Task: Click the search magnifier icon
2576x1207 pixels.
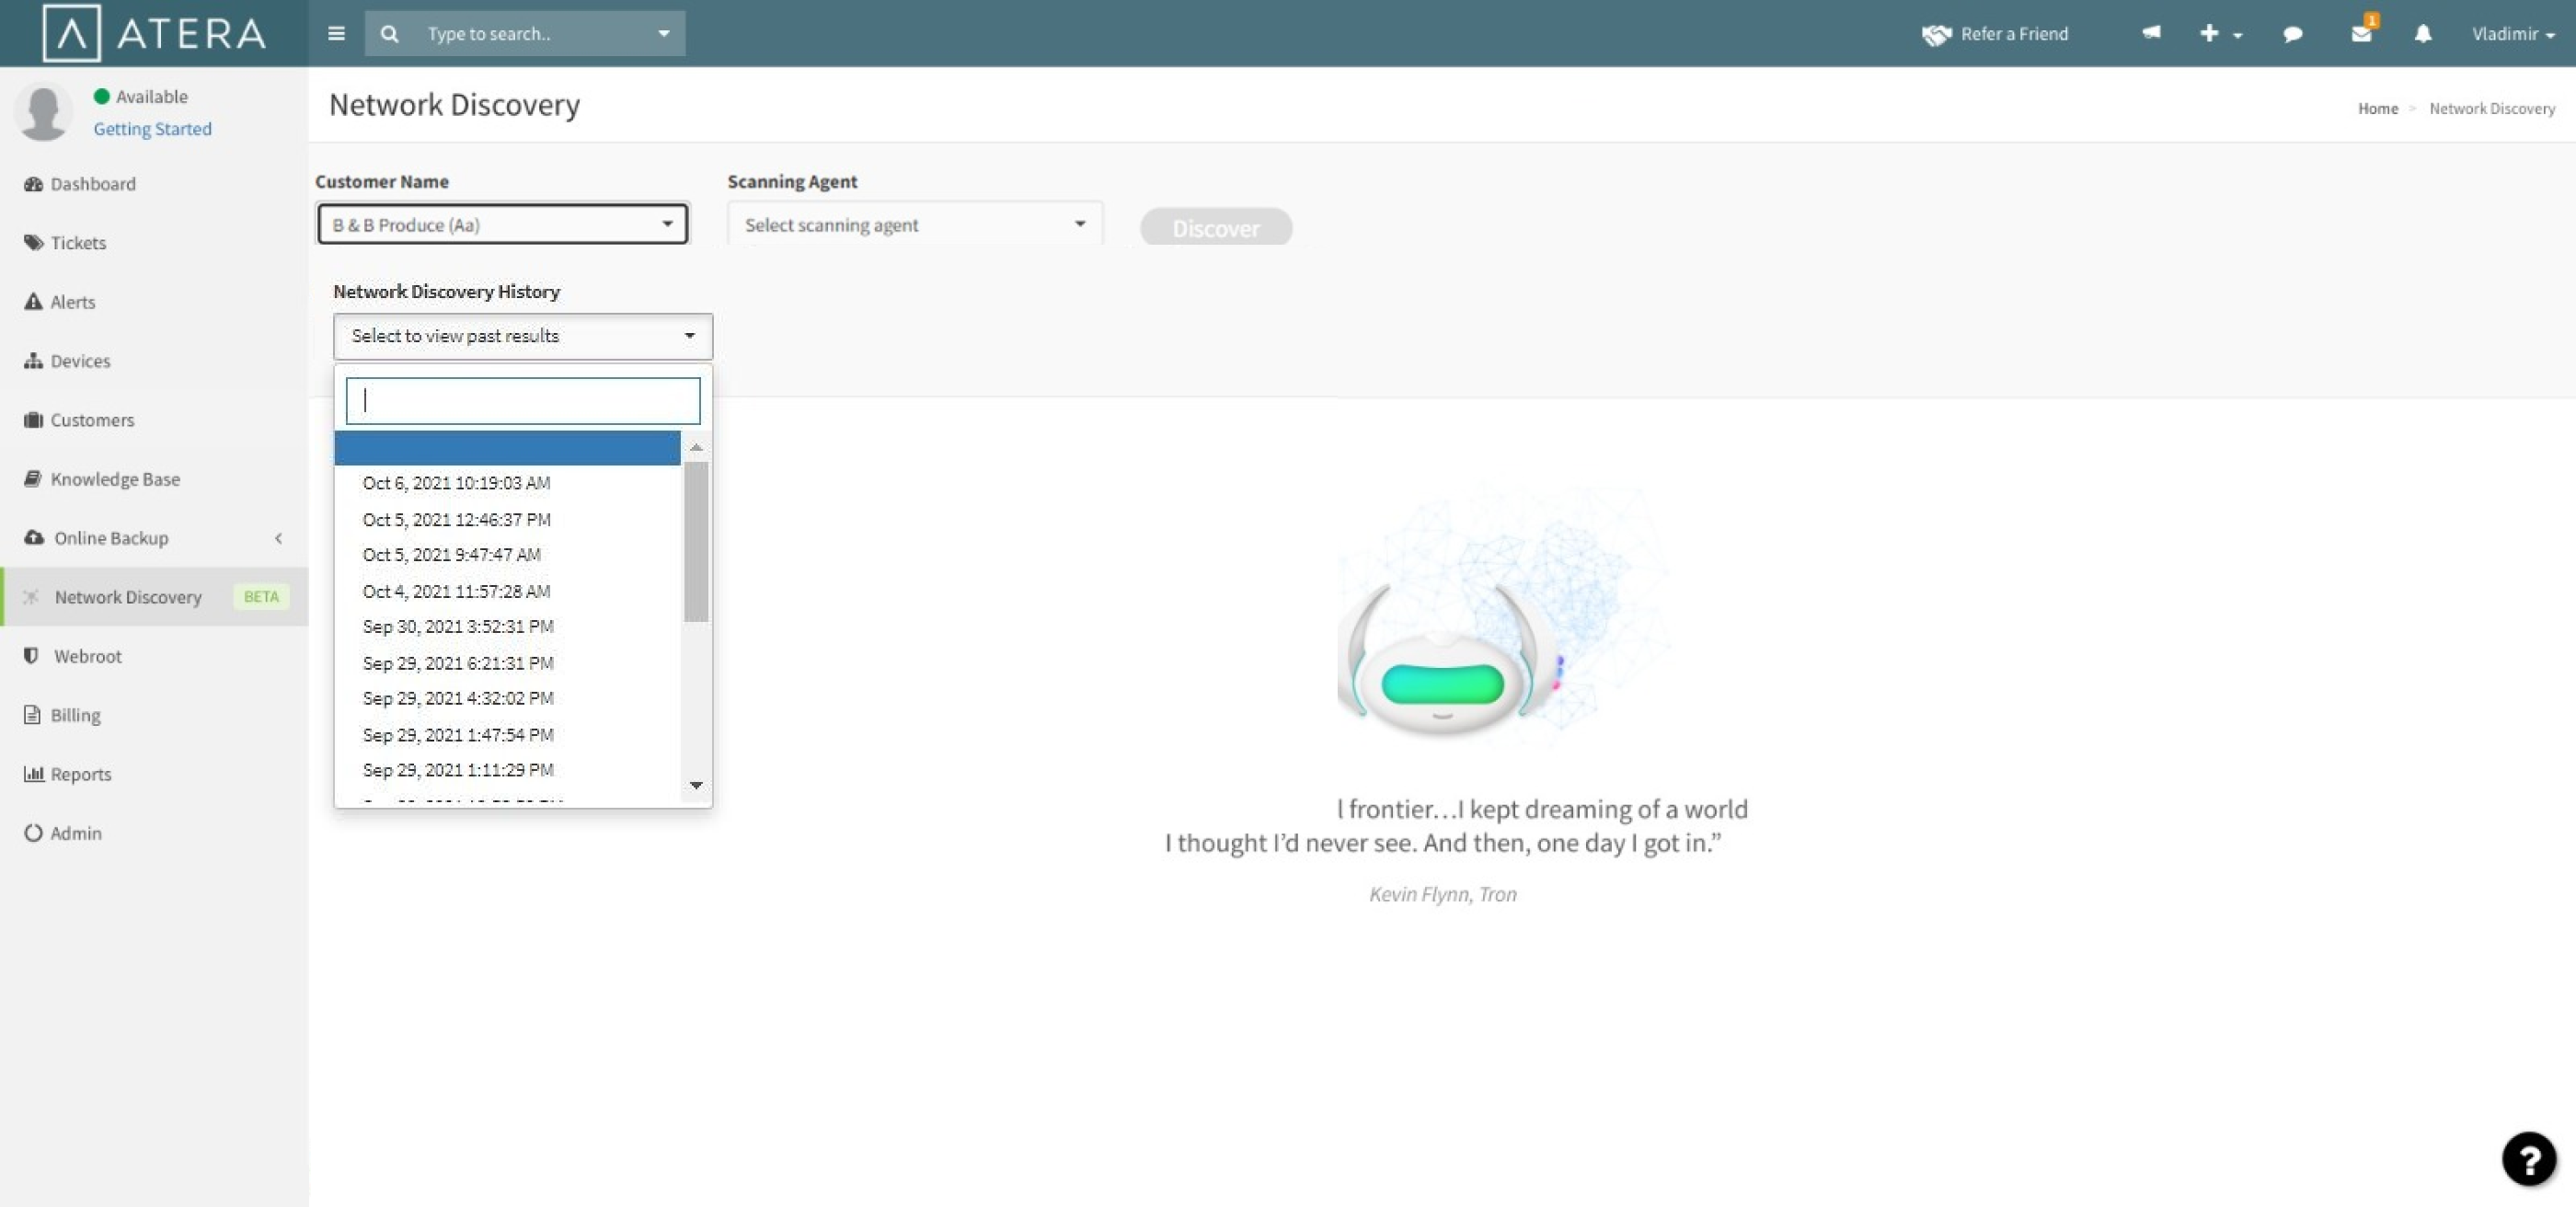Action: pos(389,33)
